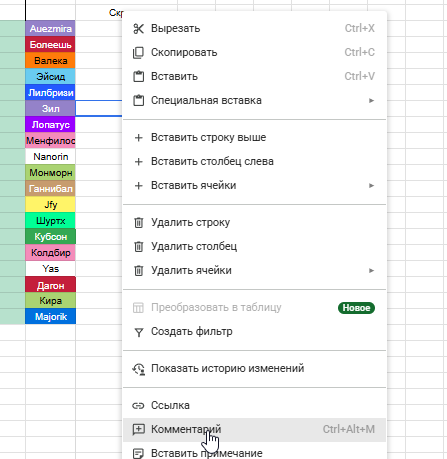
Task: Click the clipboard icon beside Вставить
Action: (x=138, y=76)
